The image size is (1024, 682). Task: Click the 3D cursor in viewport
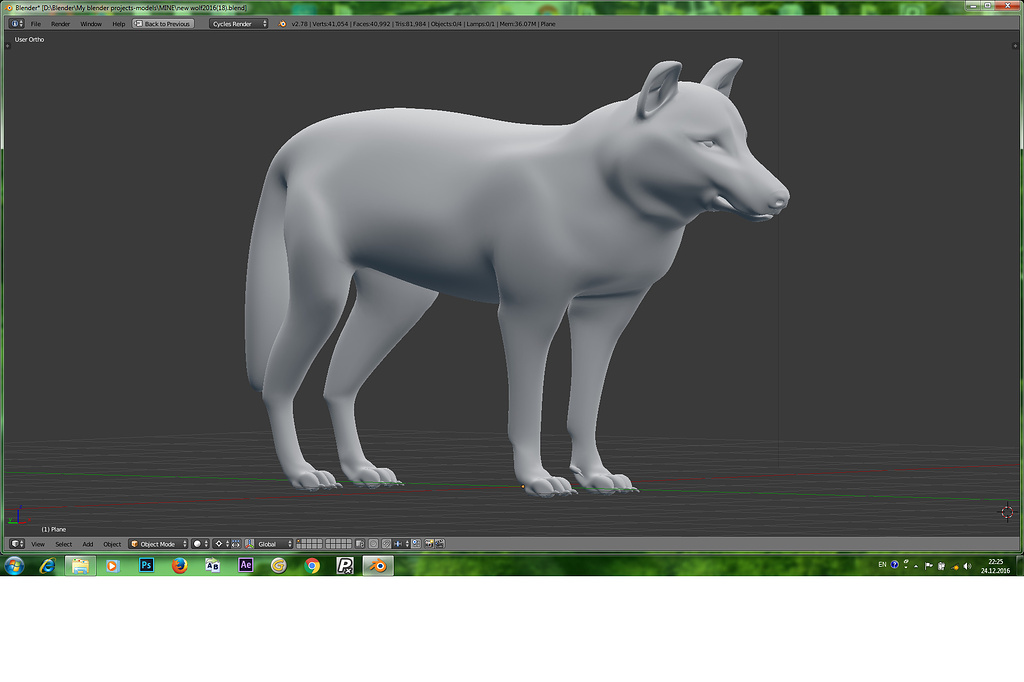(1007, 512)
